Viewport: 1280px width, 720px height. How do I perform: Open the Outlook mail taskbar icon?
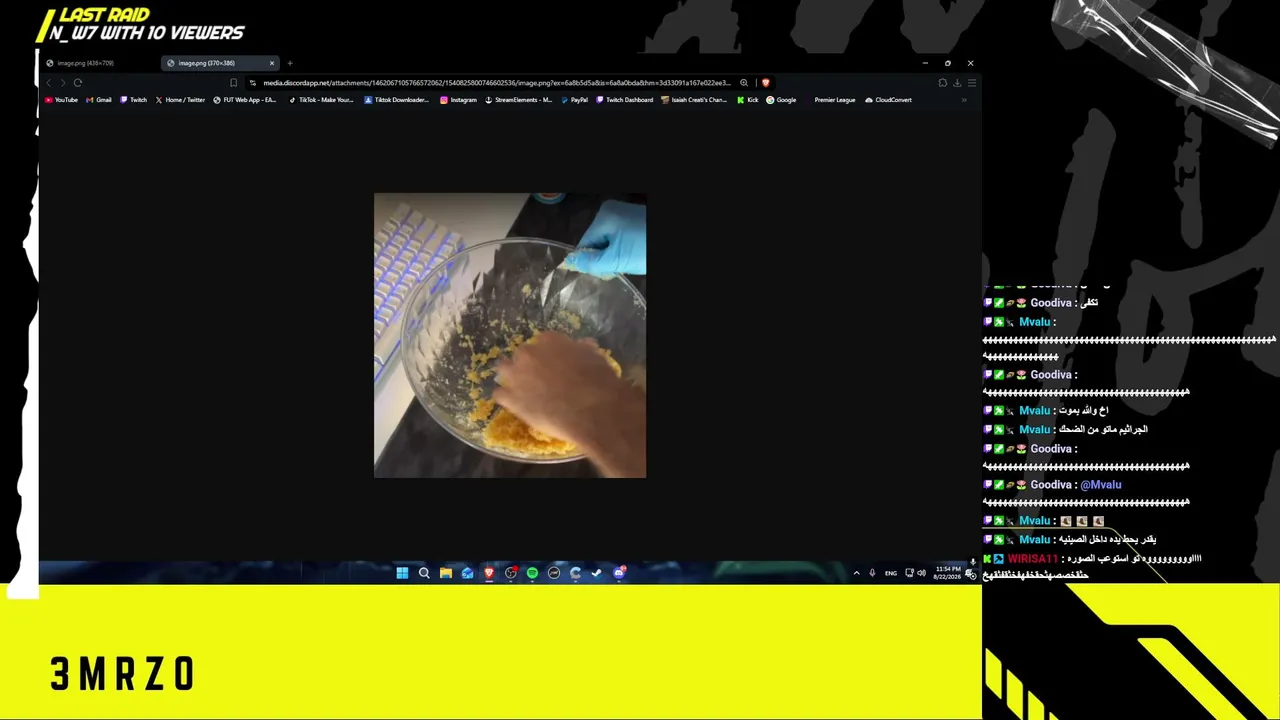click(x=467, y=573)
